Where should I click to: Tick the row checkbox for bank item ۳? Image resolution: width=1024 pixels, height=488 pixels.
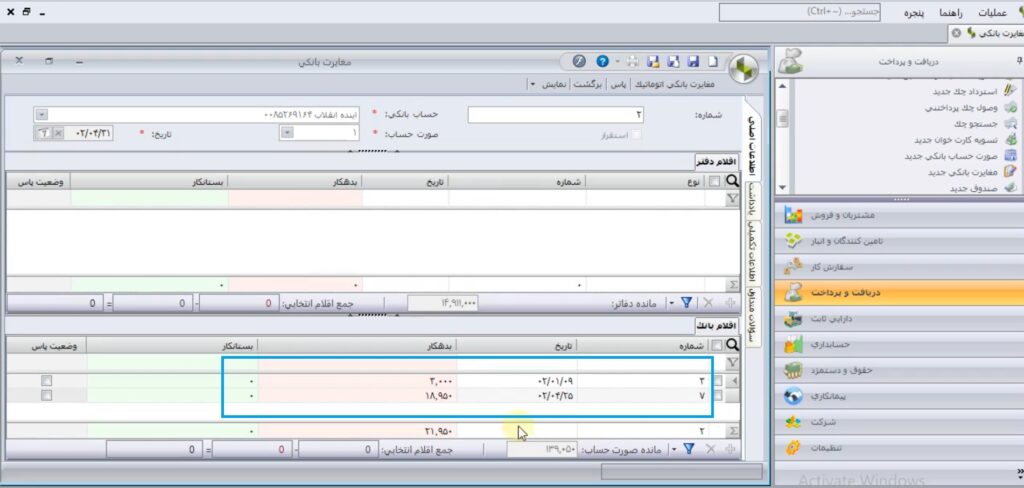(x=718, y=380)
